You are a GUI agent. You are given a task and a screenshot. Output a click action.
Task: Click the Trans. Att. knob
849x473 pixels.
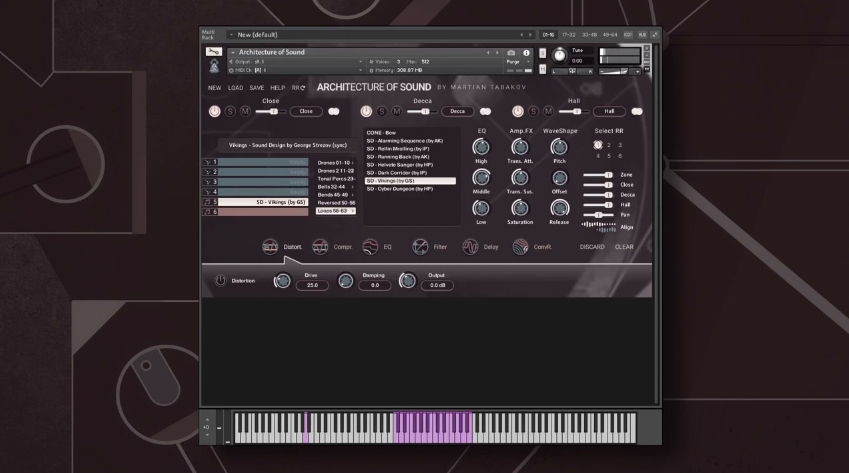tap(520, 147)
